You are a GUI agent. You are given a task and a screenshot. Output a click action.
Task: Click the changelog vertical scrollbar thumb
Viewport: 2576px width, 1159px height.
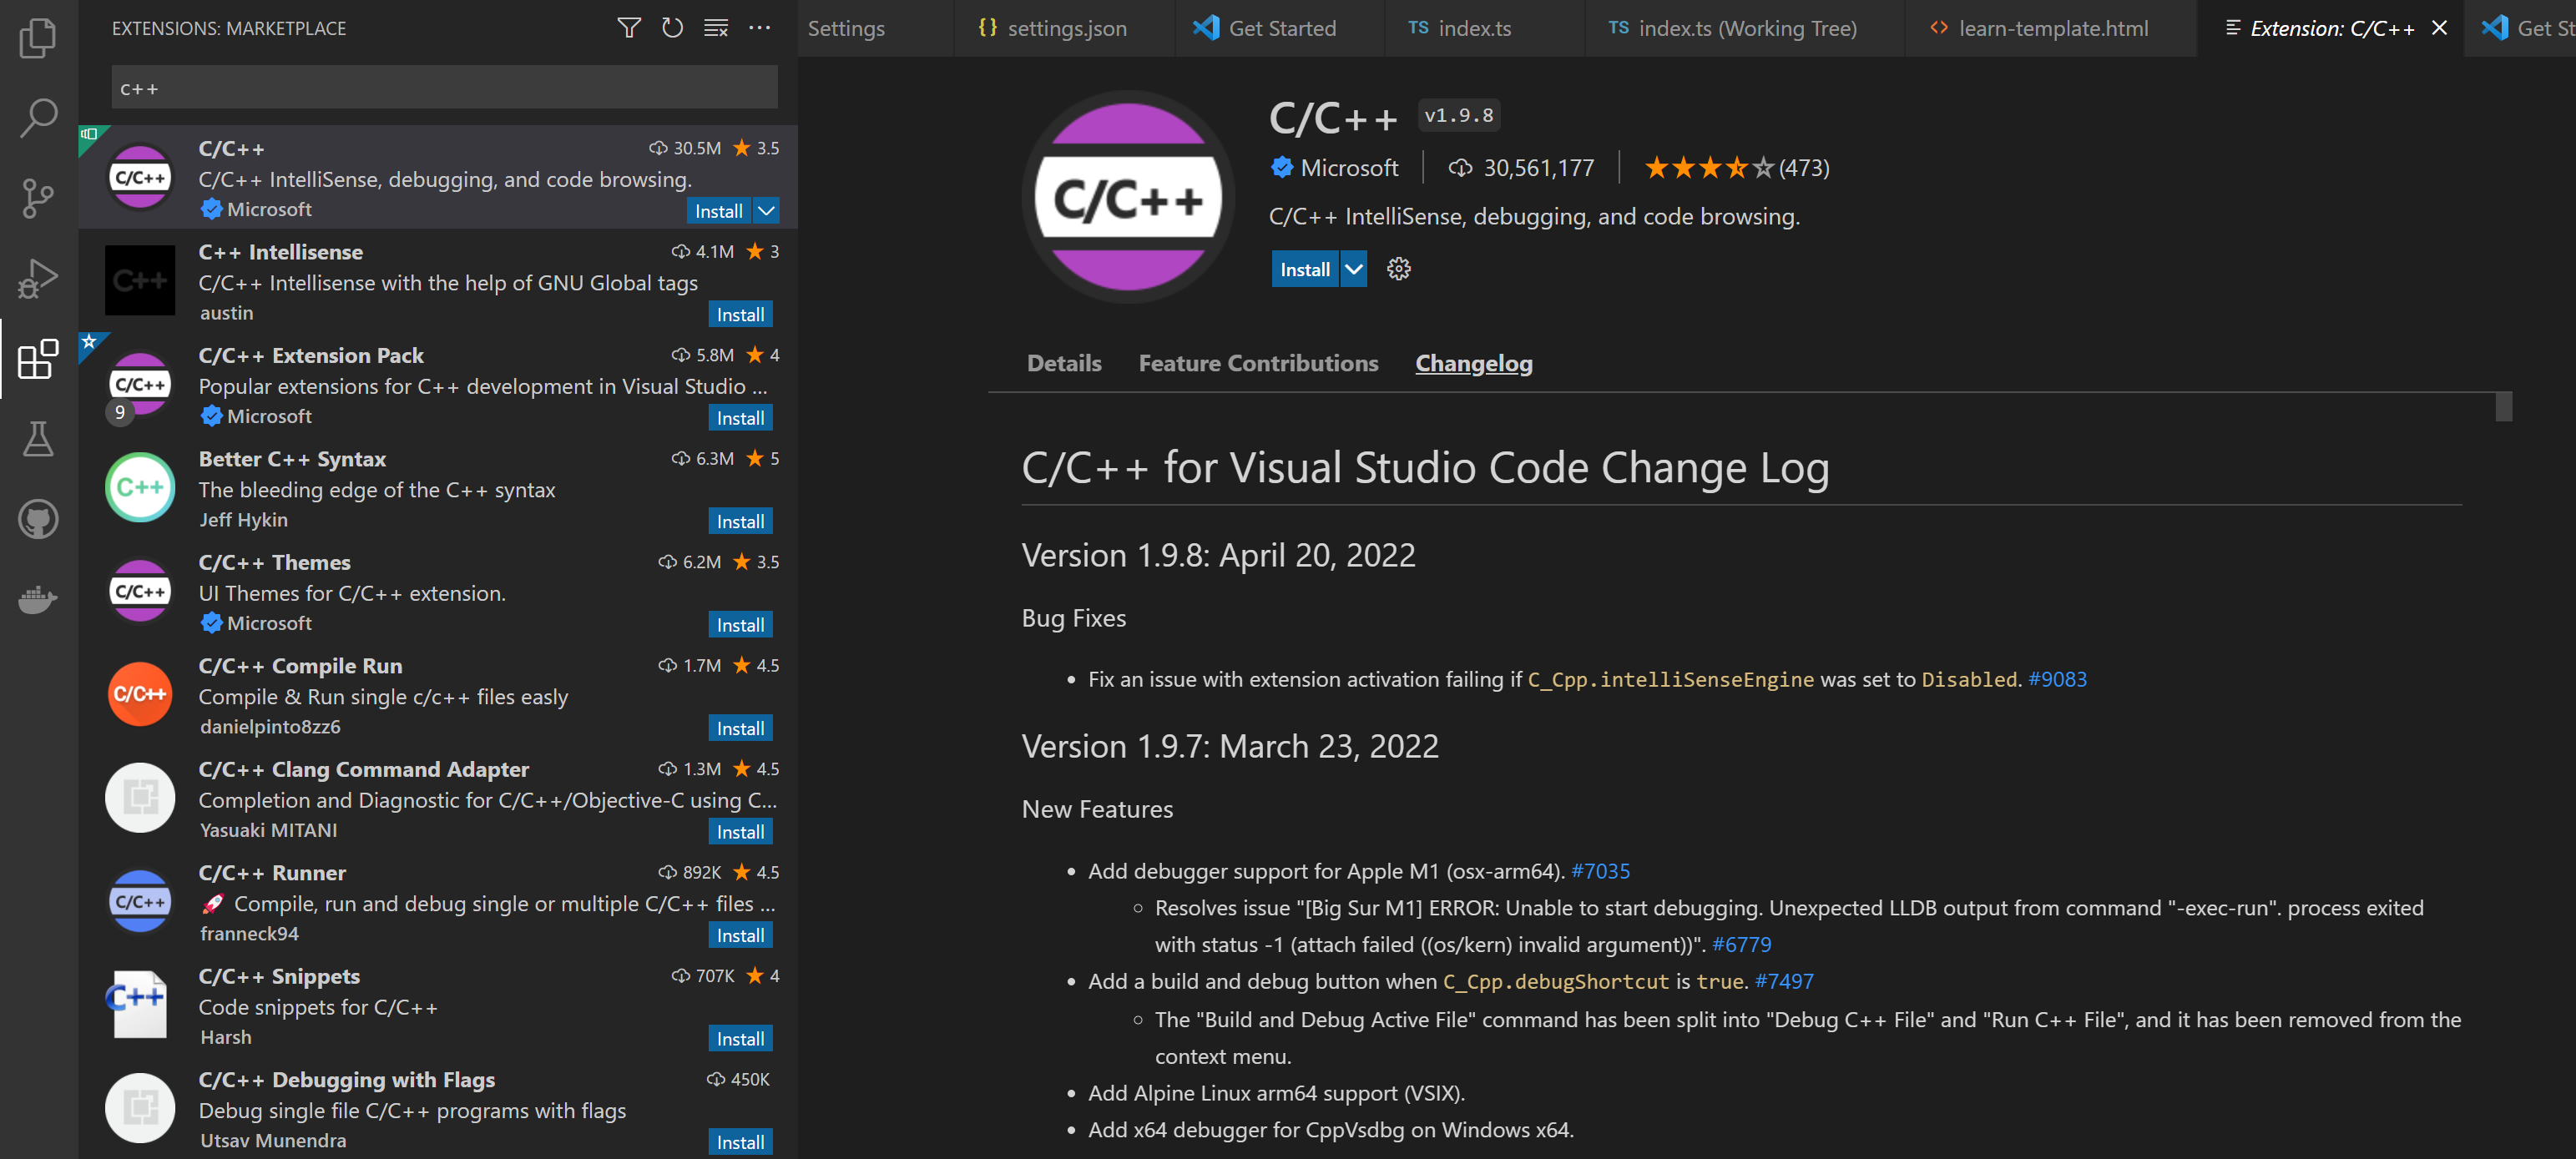[x=2503, y=407]
